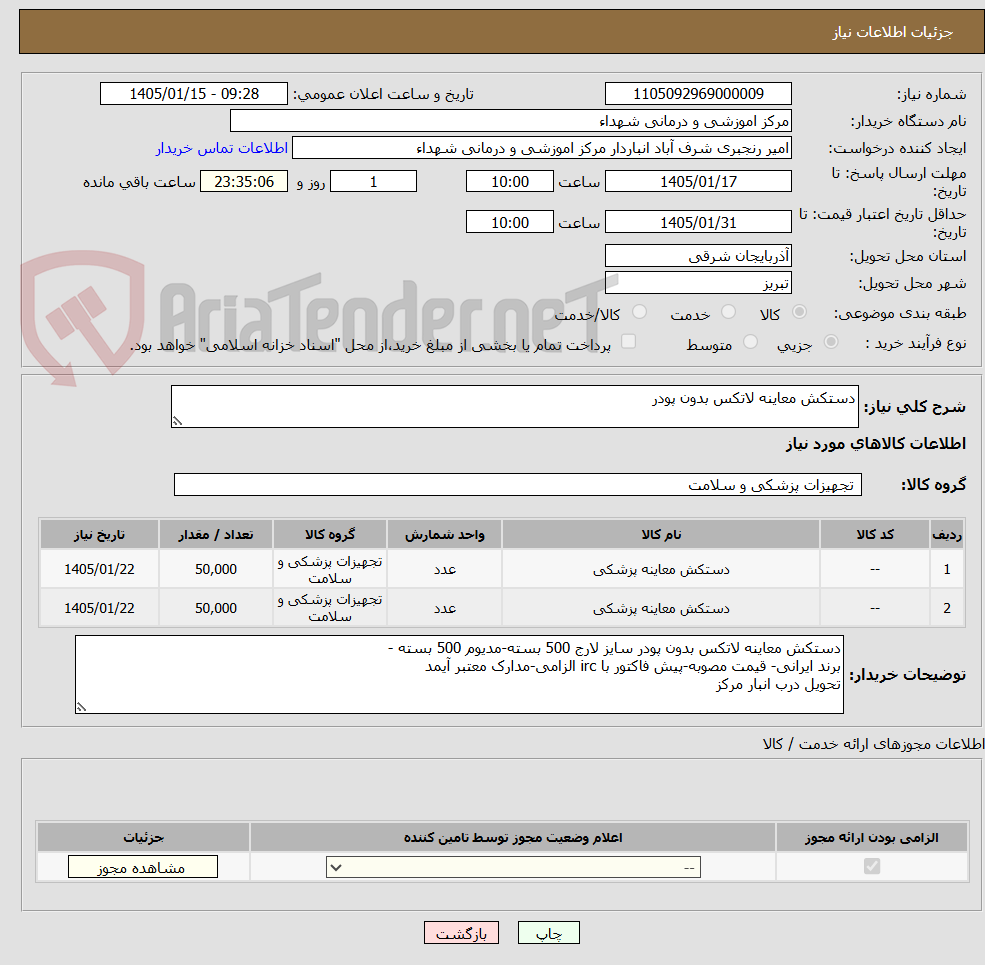Click the buyer organization name field
The width and height of the screenshot is (985, 965).
(510, 121)
